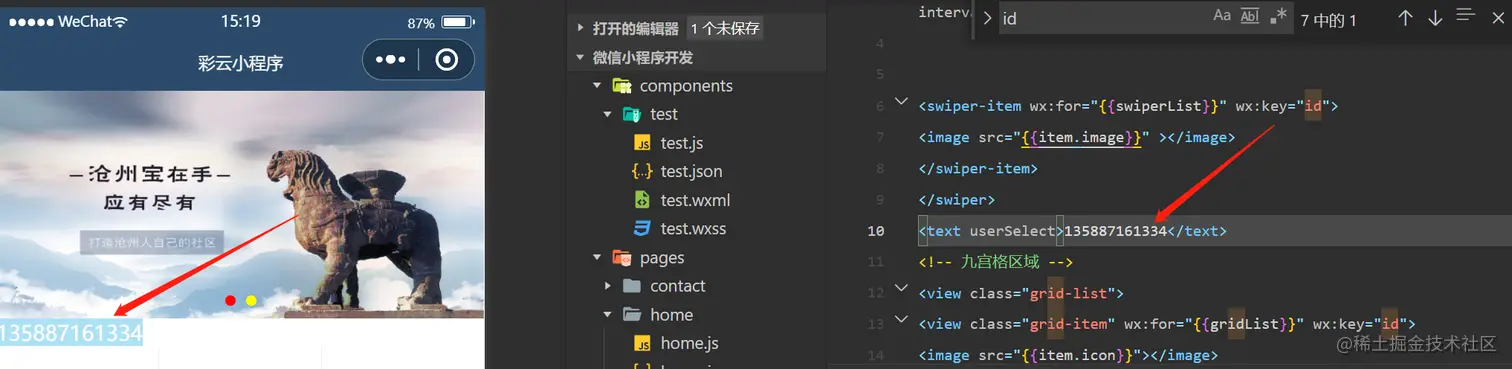The height and width of the screenshot is (369, 1512).
Task: Fold the swiper-item block at line 6
Action: (x=901, y=102)
